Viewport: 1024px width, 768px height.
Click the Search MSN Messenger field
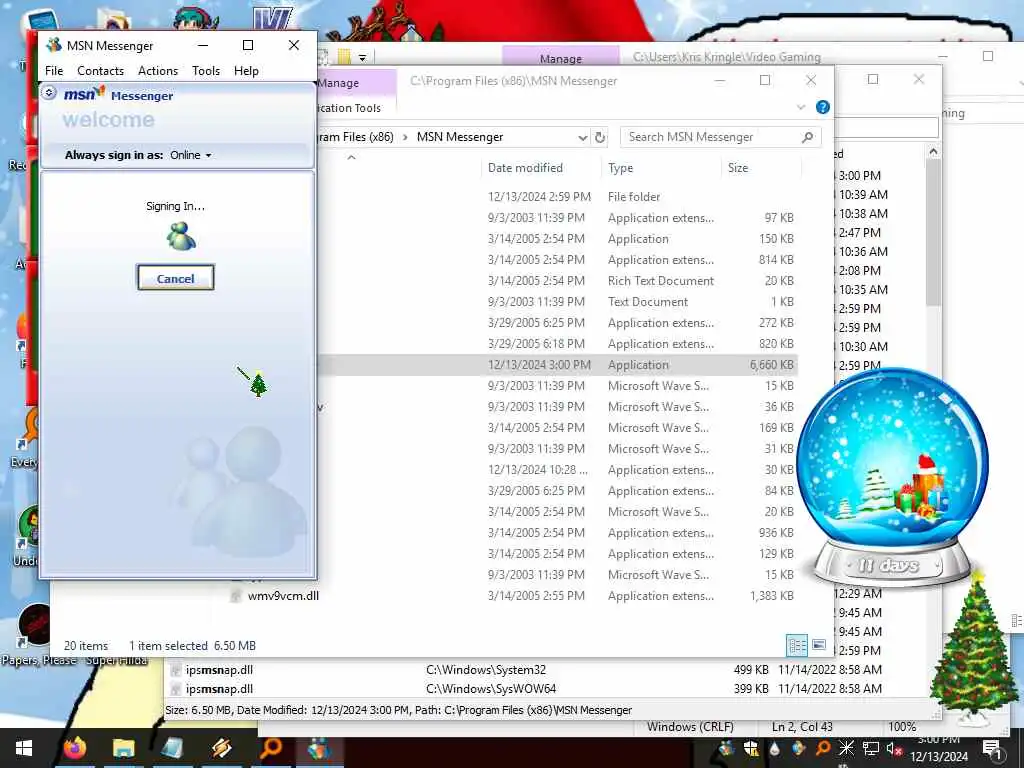[x=720, y=137]
